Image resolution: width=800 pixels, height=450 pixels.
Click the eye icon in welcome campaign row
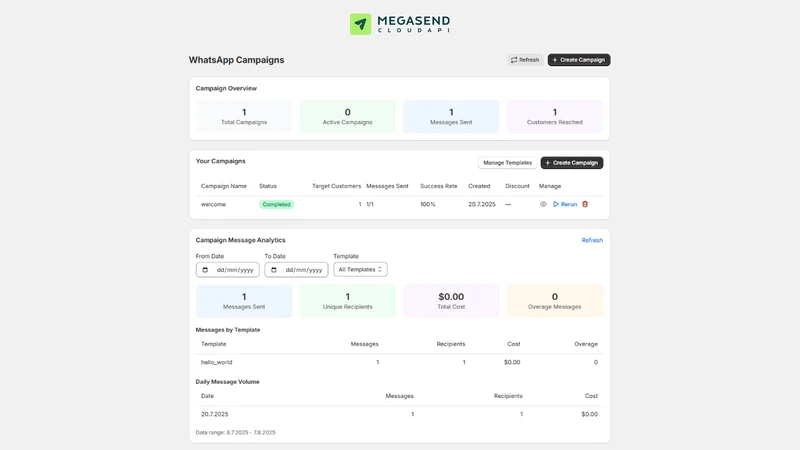click(543, 204)
